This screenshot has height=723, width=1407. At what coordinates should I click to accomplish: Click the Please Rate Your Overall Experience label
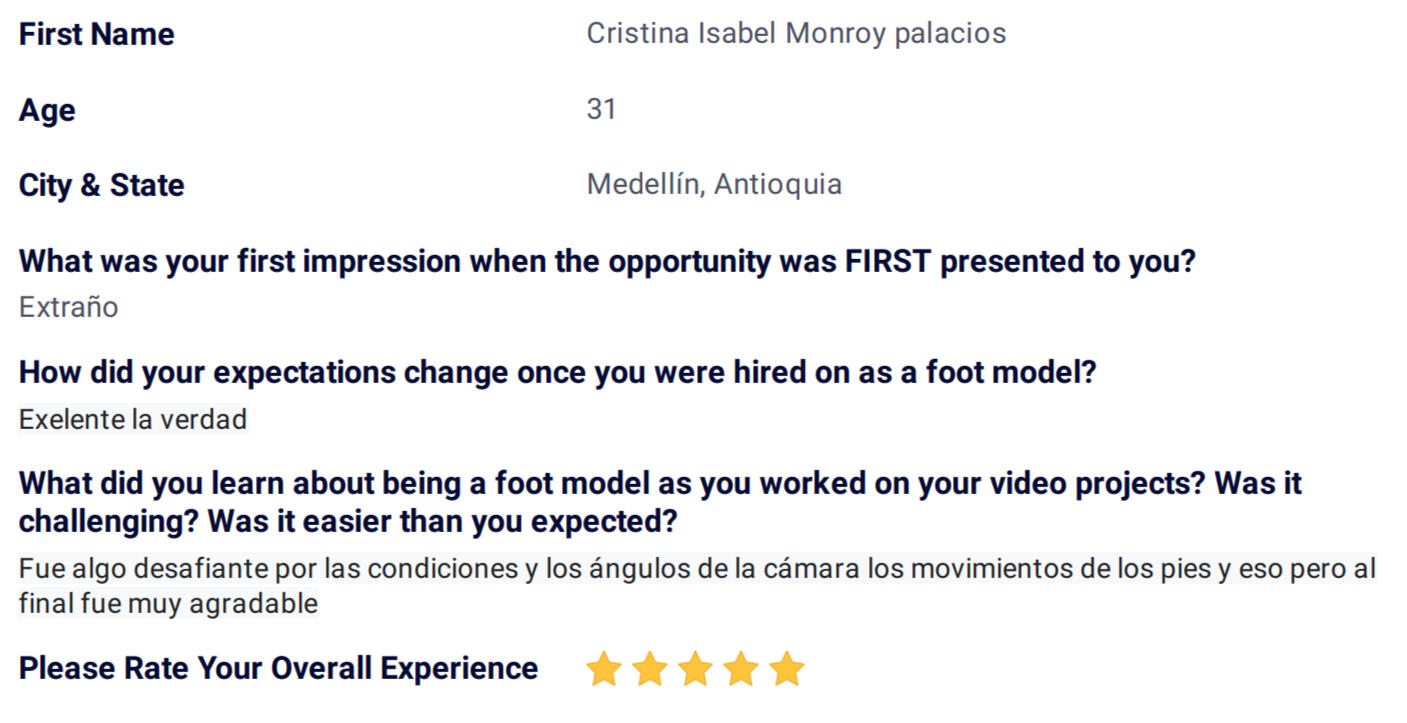[278, 669]
